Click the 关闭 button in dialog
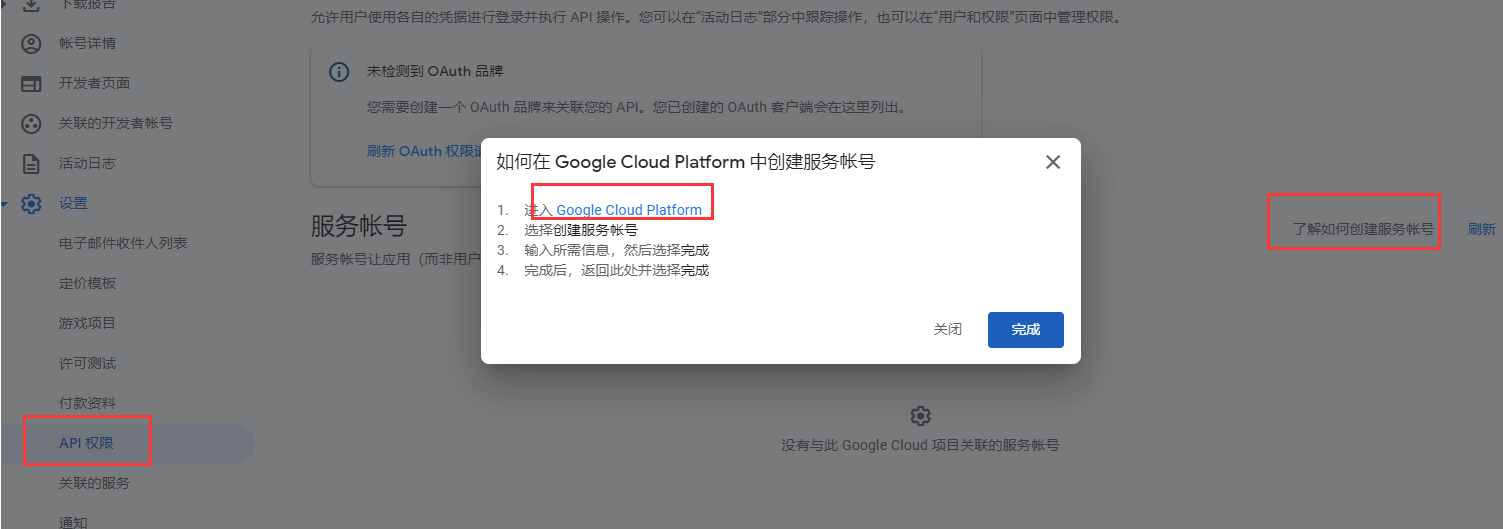This screenshot has height=529, width=1503. pyautogui.click(x=948, y=330)
